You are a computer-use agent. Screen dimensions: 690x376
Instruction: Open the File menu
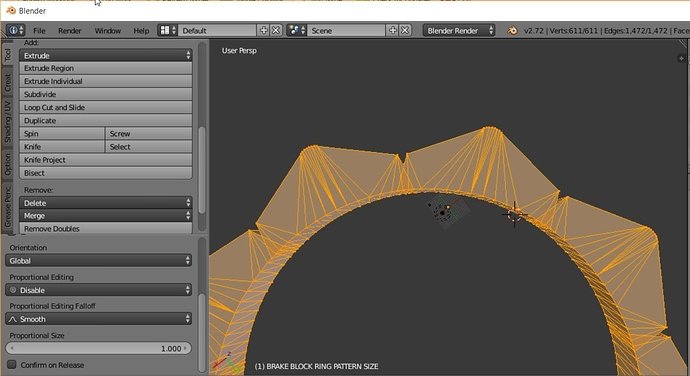(x=39, y=30)
